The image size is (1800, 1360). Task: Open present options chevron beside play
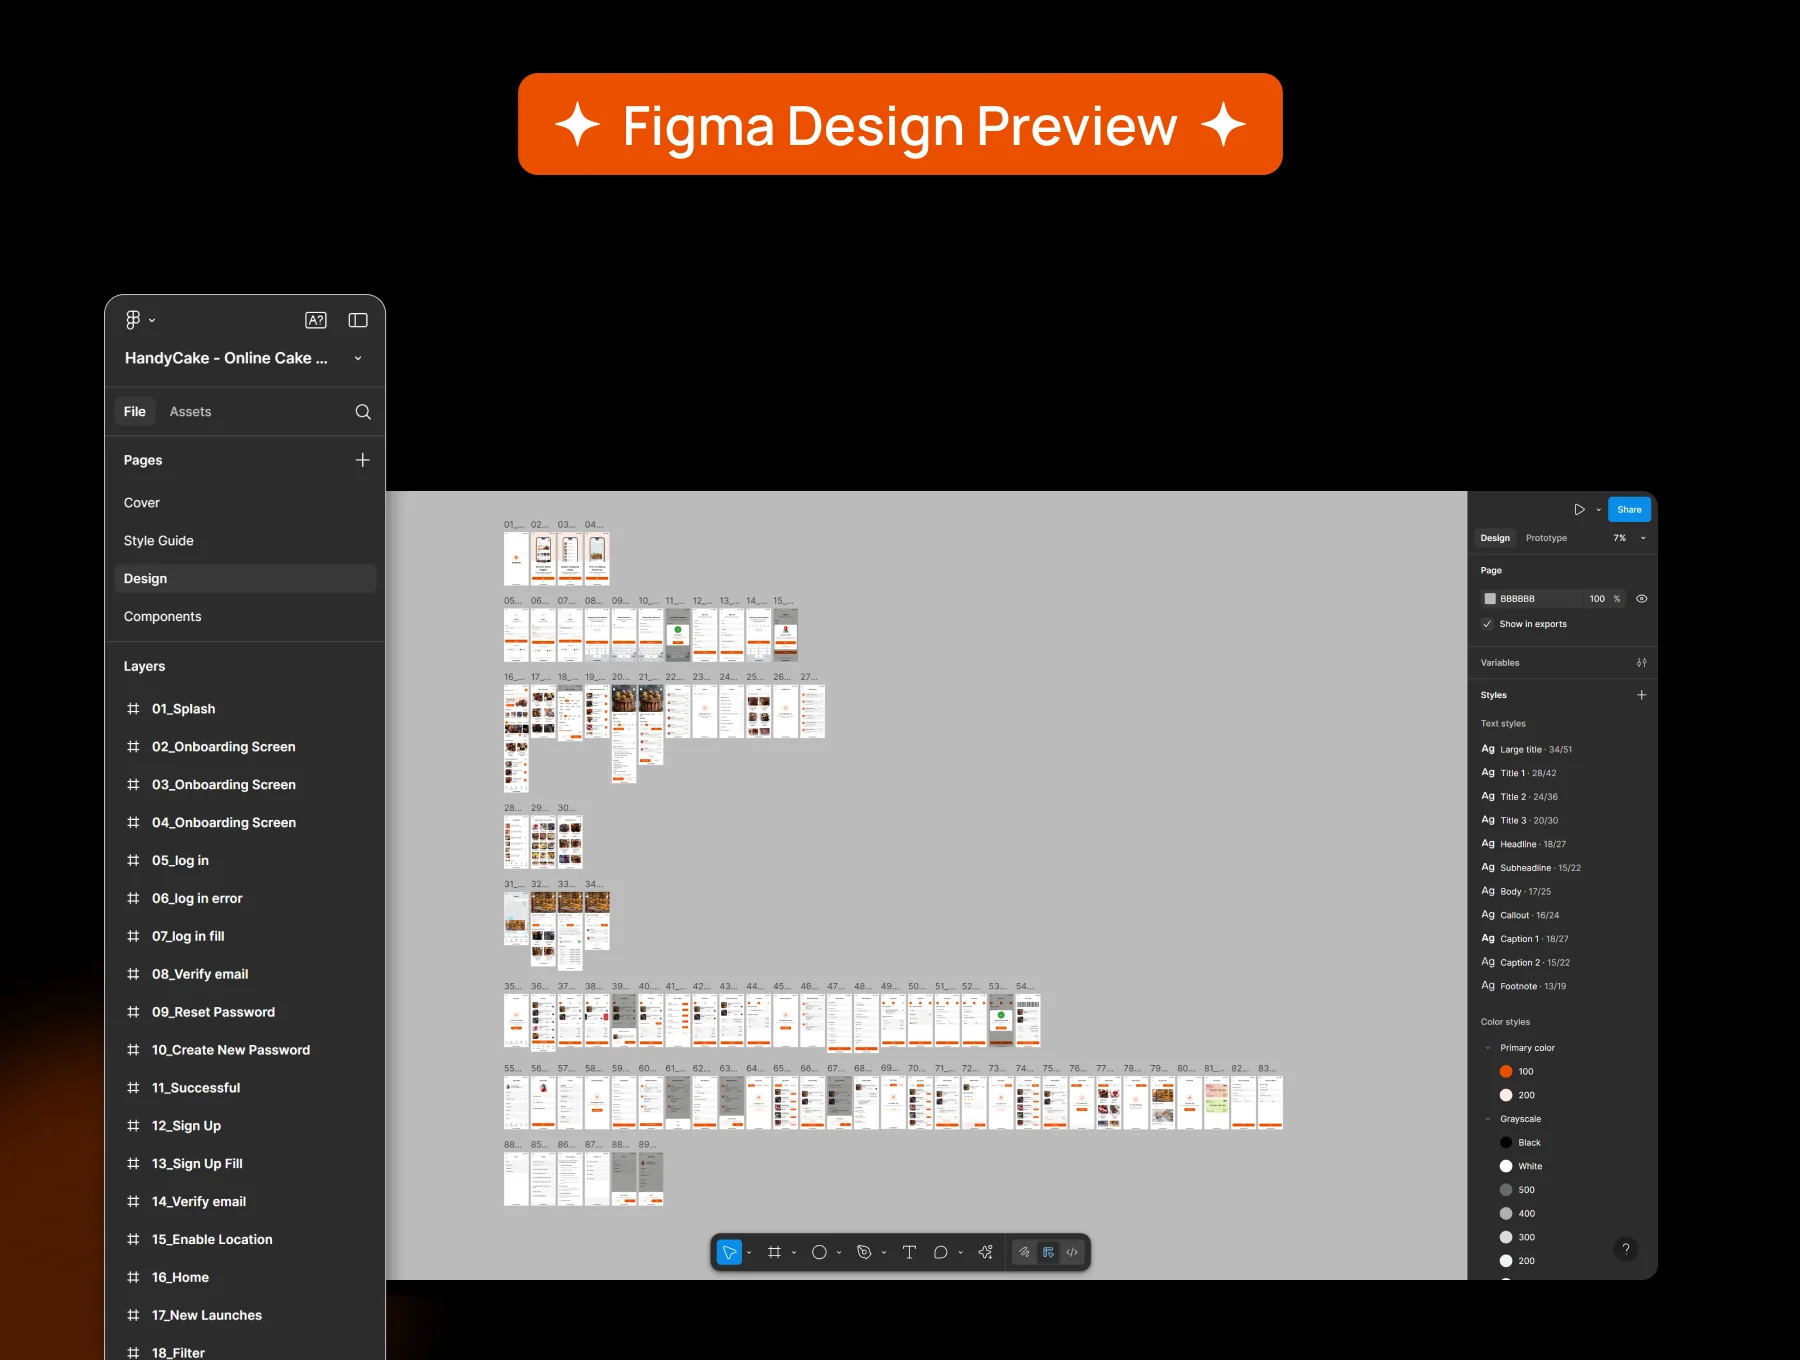(x=1598, y=510)
